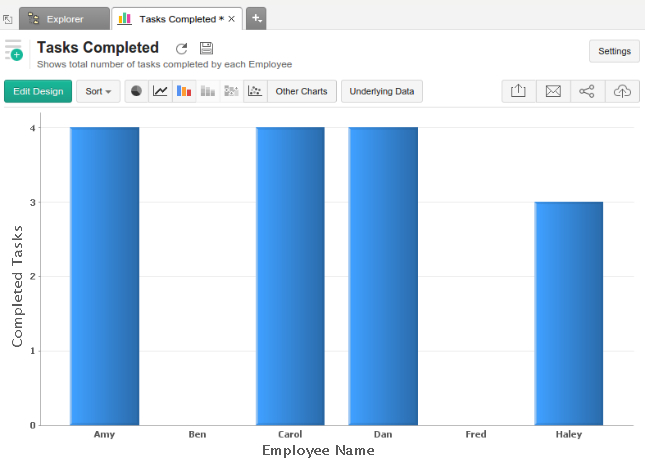Click the y-axis value 4
The height and width of the screenshot is (469, 645).
coord(32,128)
